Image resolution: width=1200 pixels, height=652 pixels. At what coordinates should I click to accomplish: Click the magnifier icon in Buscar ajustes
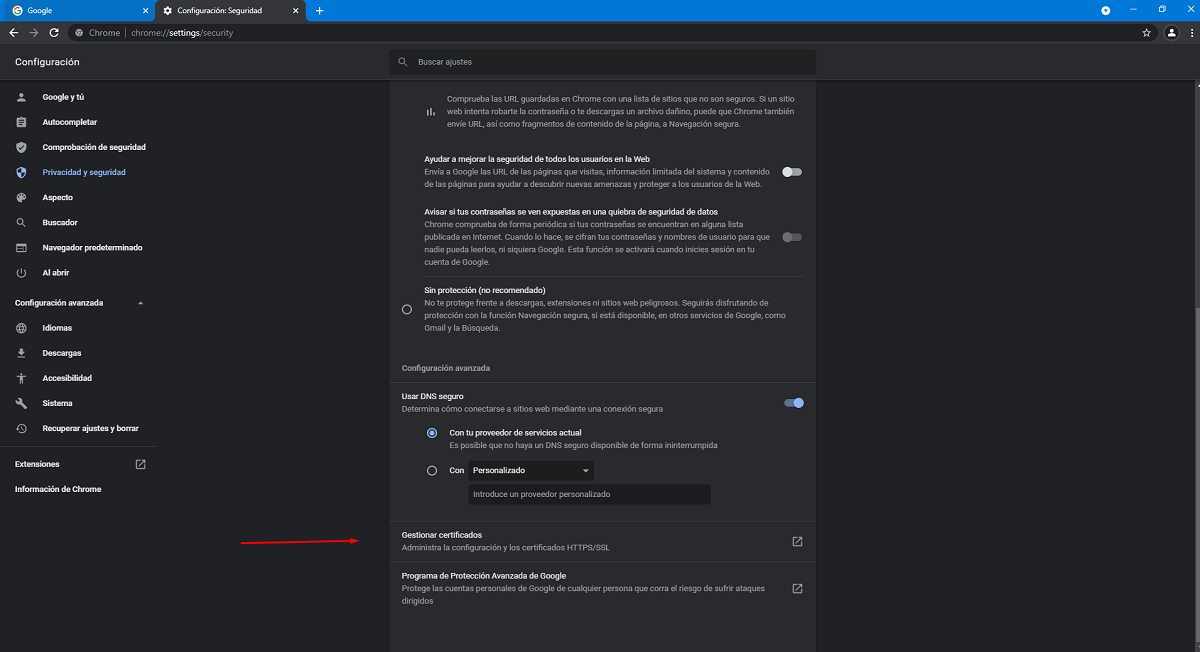(403, 62)
